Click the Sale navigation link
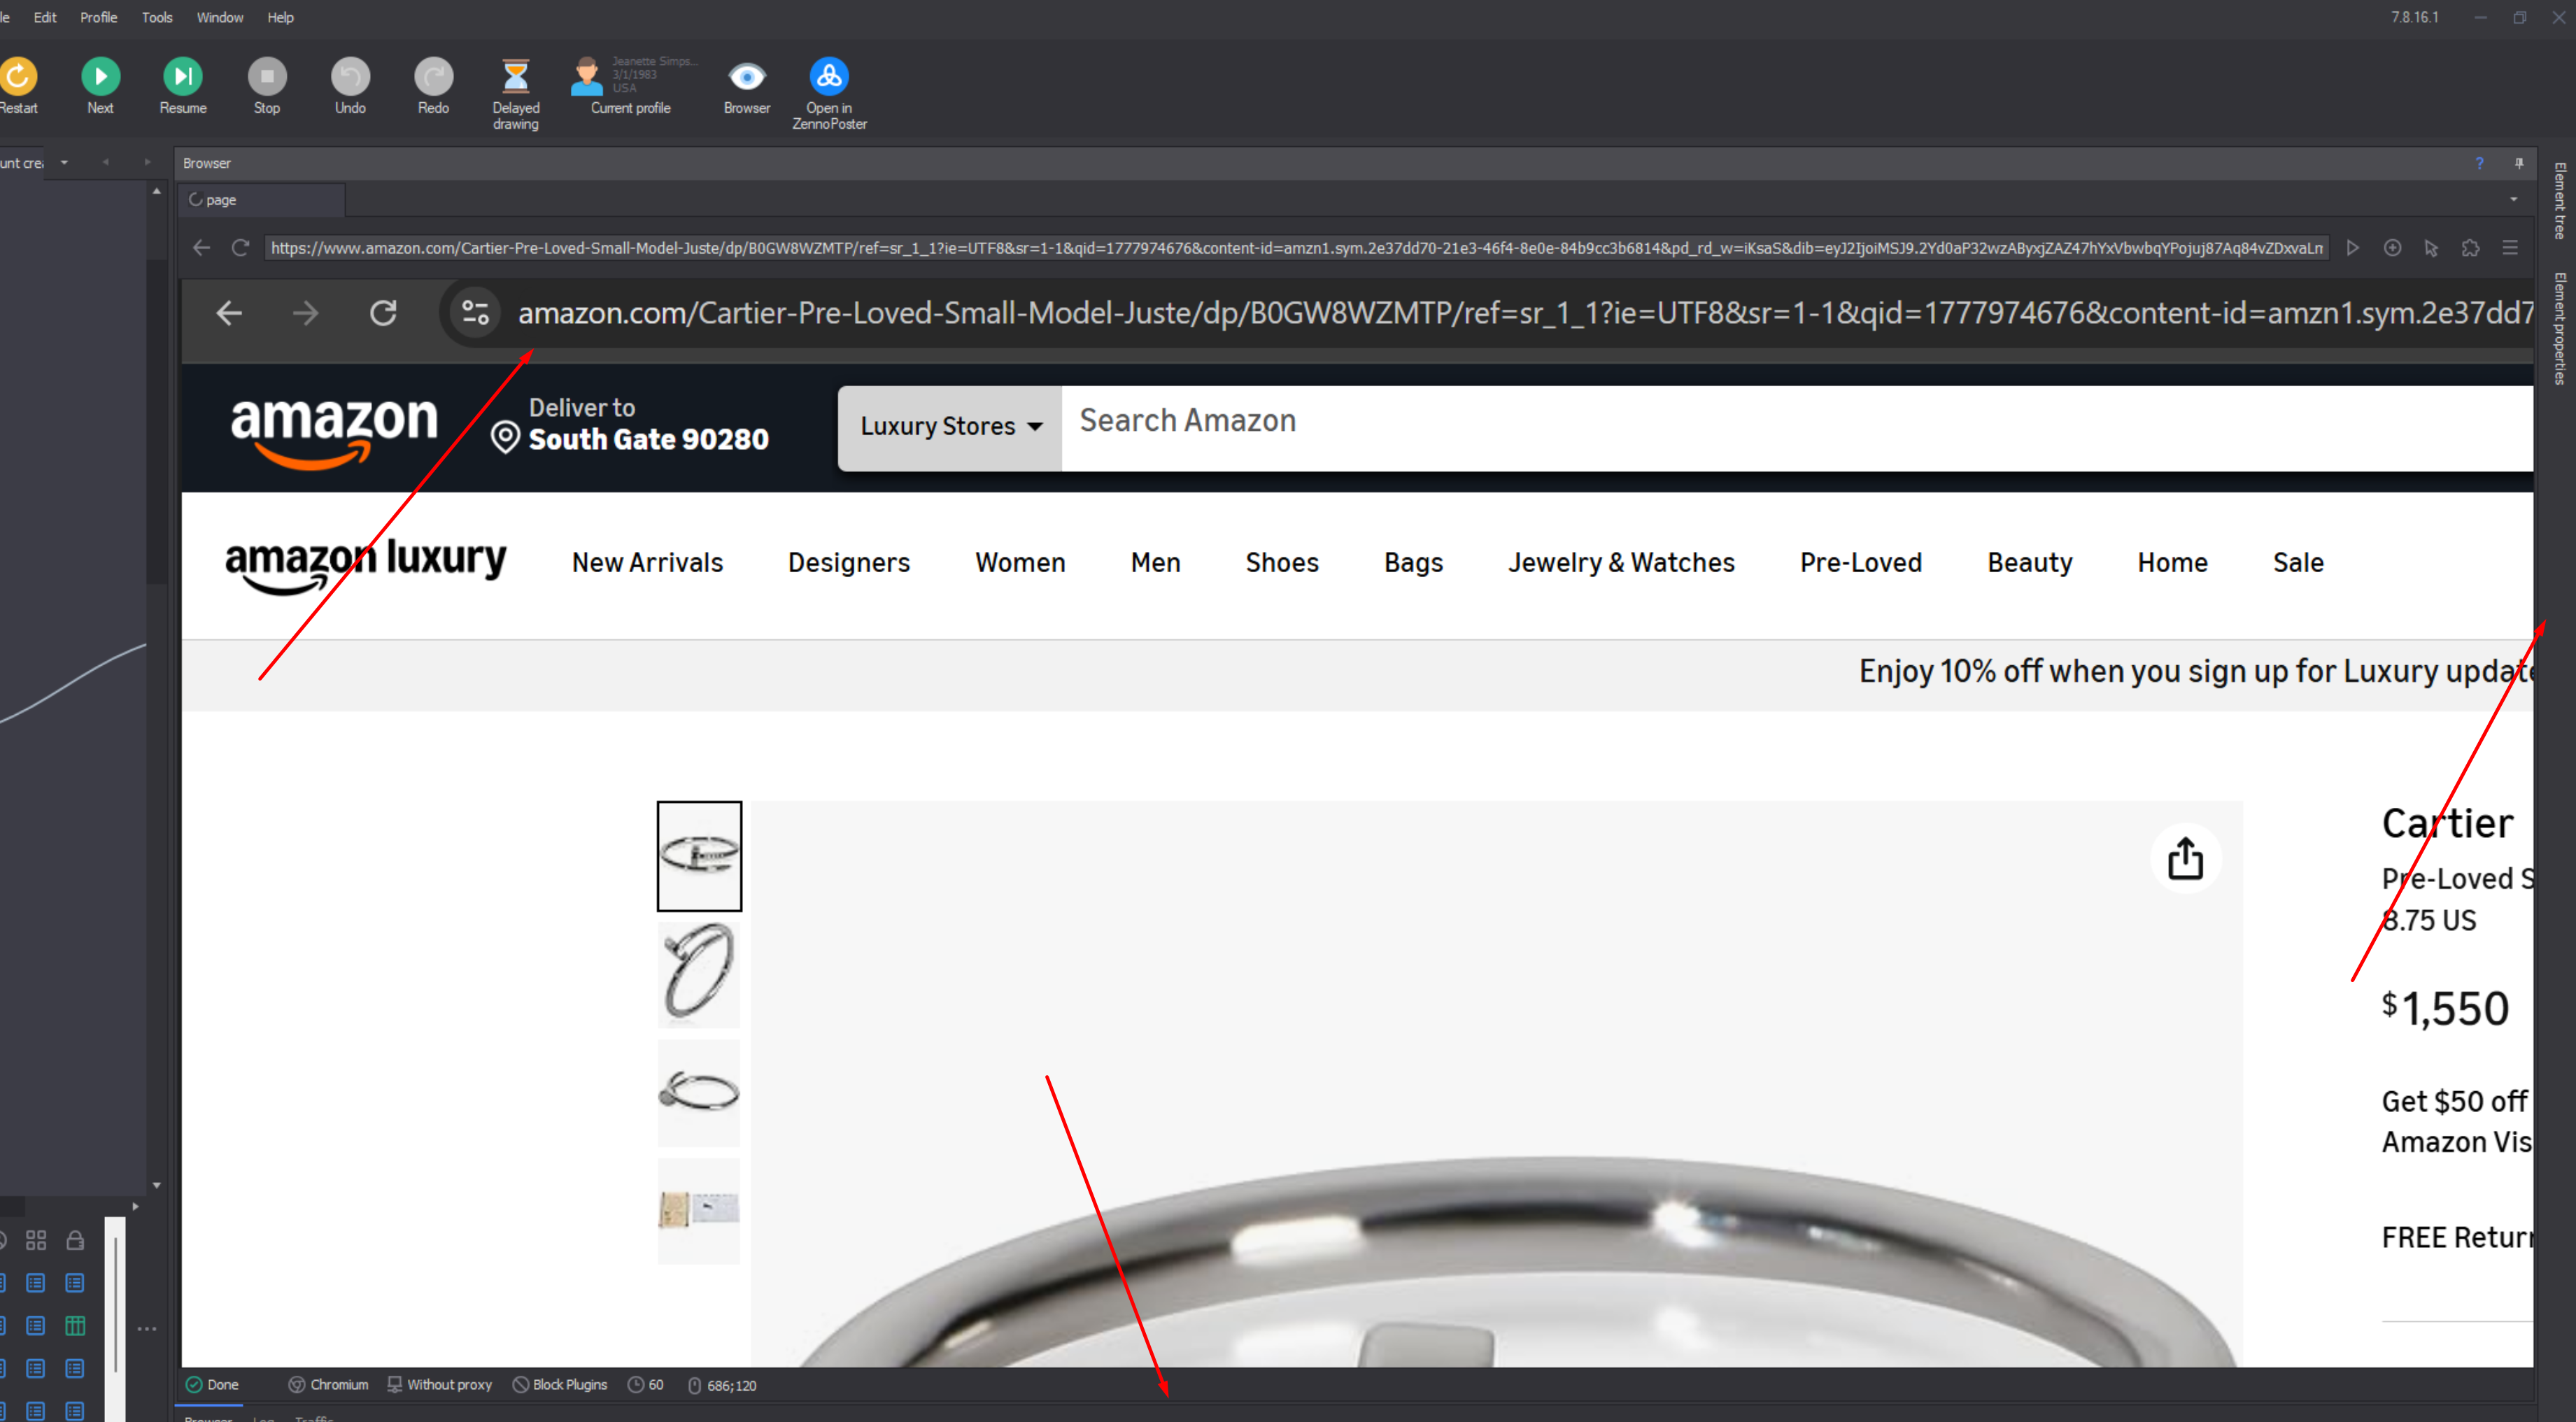 click(2298, 563)
